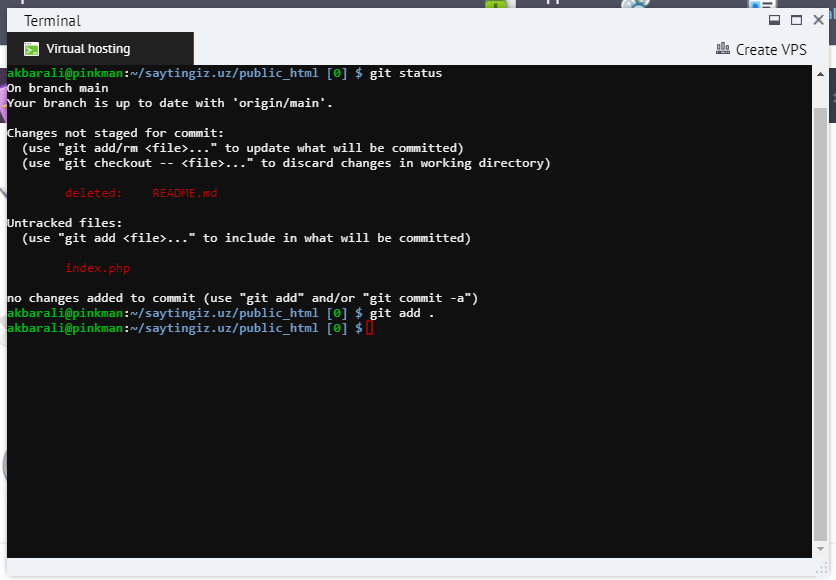This screenshot has height=580, width=836.
Task: Open the Virtual hosting terminal tab
Action: 100,49
